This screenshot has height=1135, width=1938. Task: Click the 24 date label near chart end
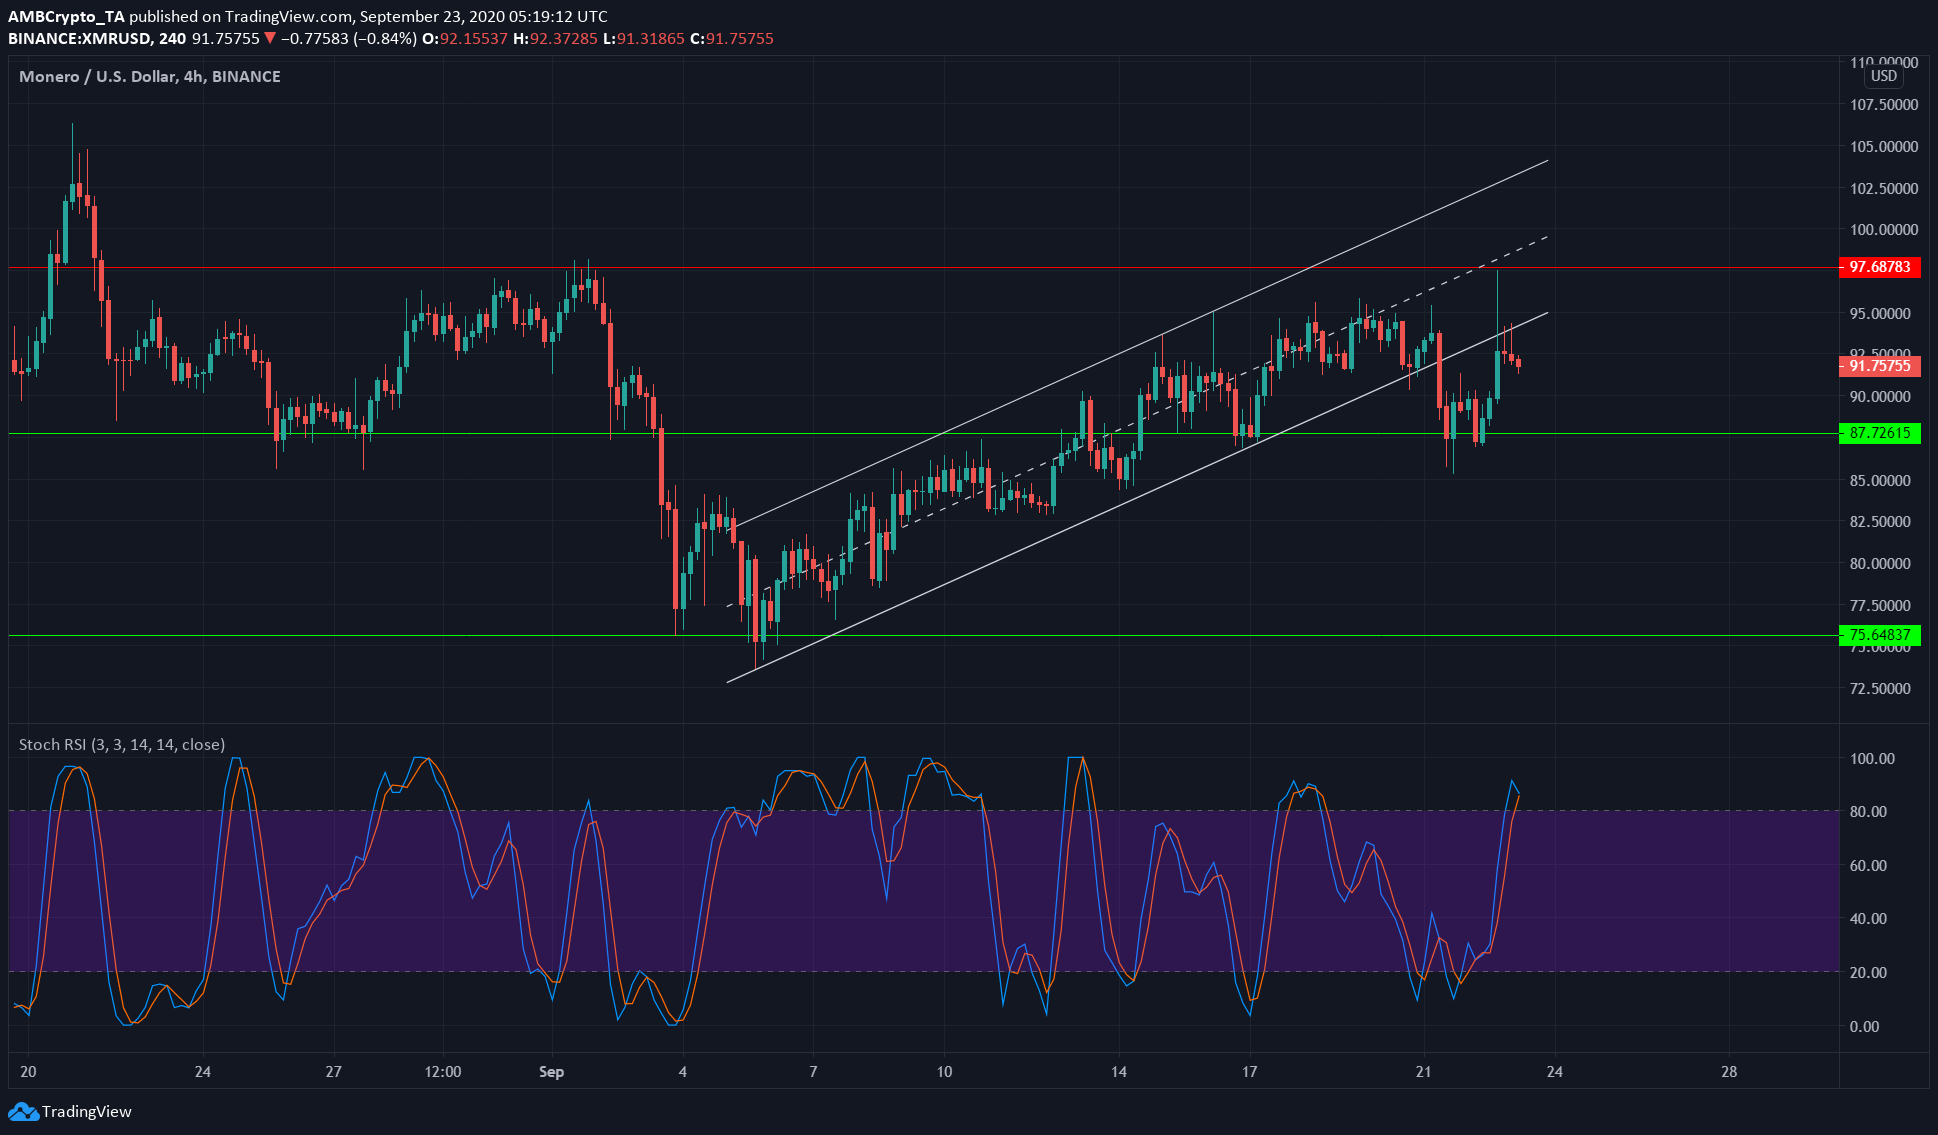tap(1554, 1072)
